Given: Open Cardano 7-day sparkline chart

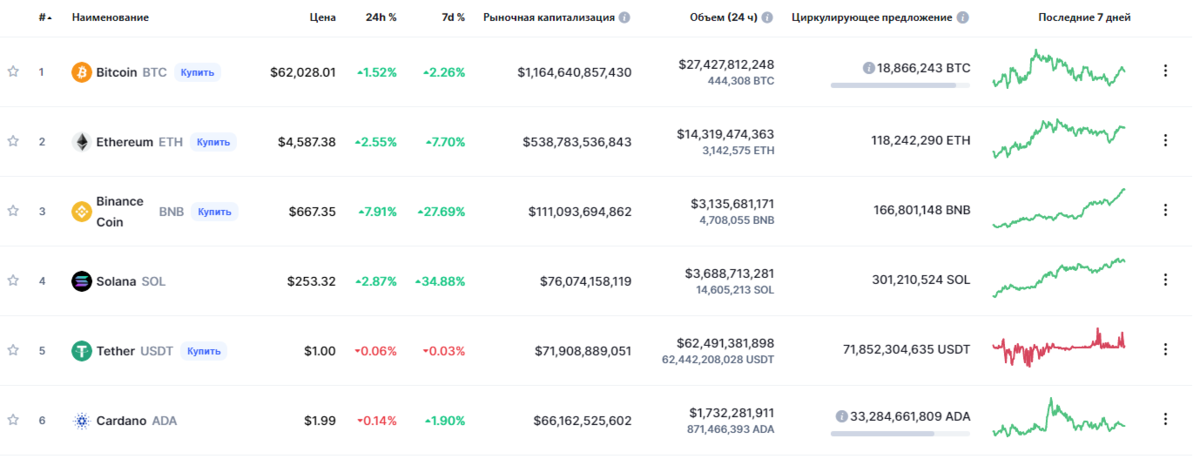Looking at the screenshot, I should point(1060,417).
